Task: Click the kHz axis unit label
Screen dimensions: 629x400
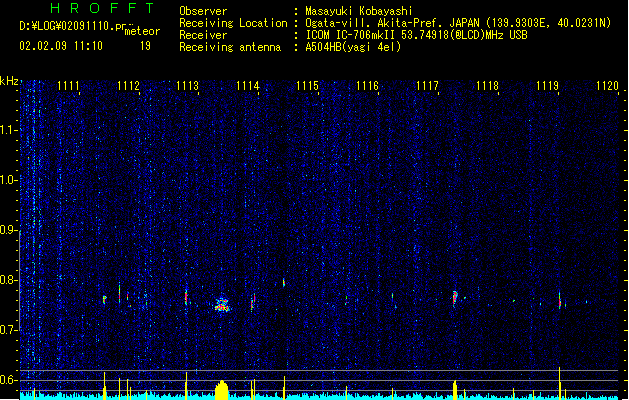Action: [x=9, y=81]
